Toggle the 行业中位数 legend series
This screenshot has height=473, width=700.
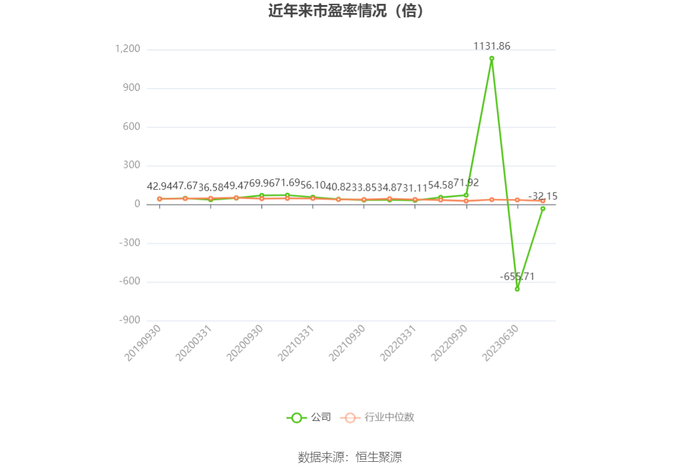pos(377,418)
